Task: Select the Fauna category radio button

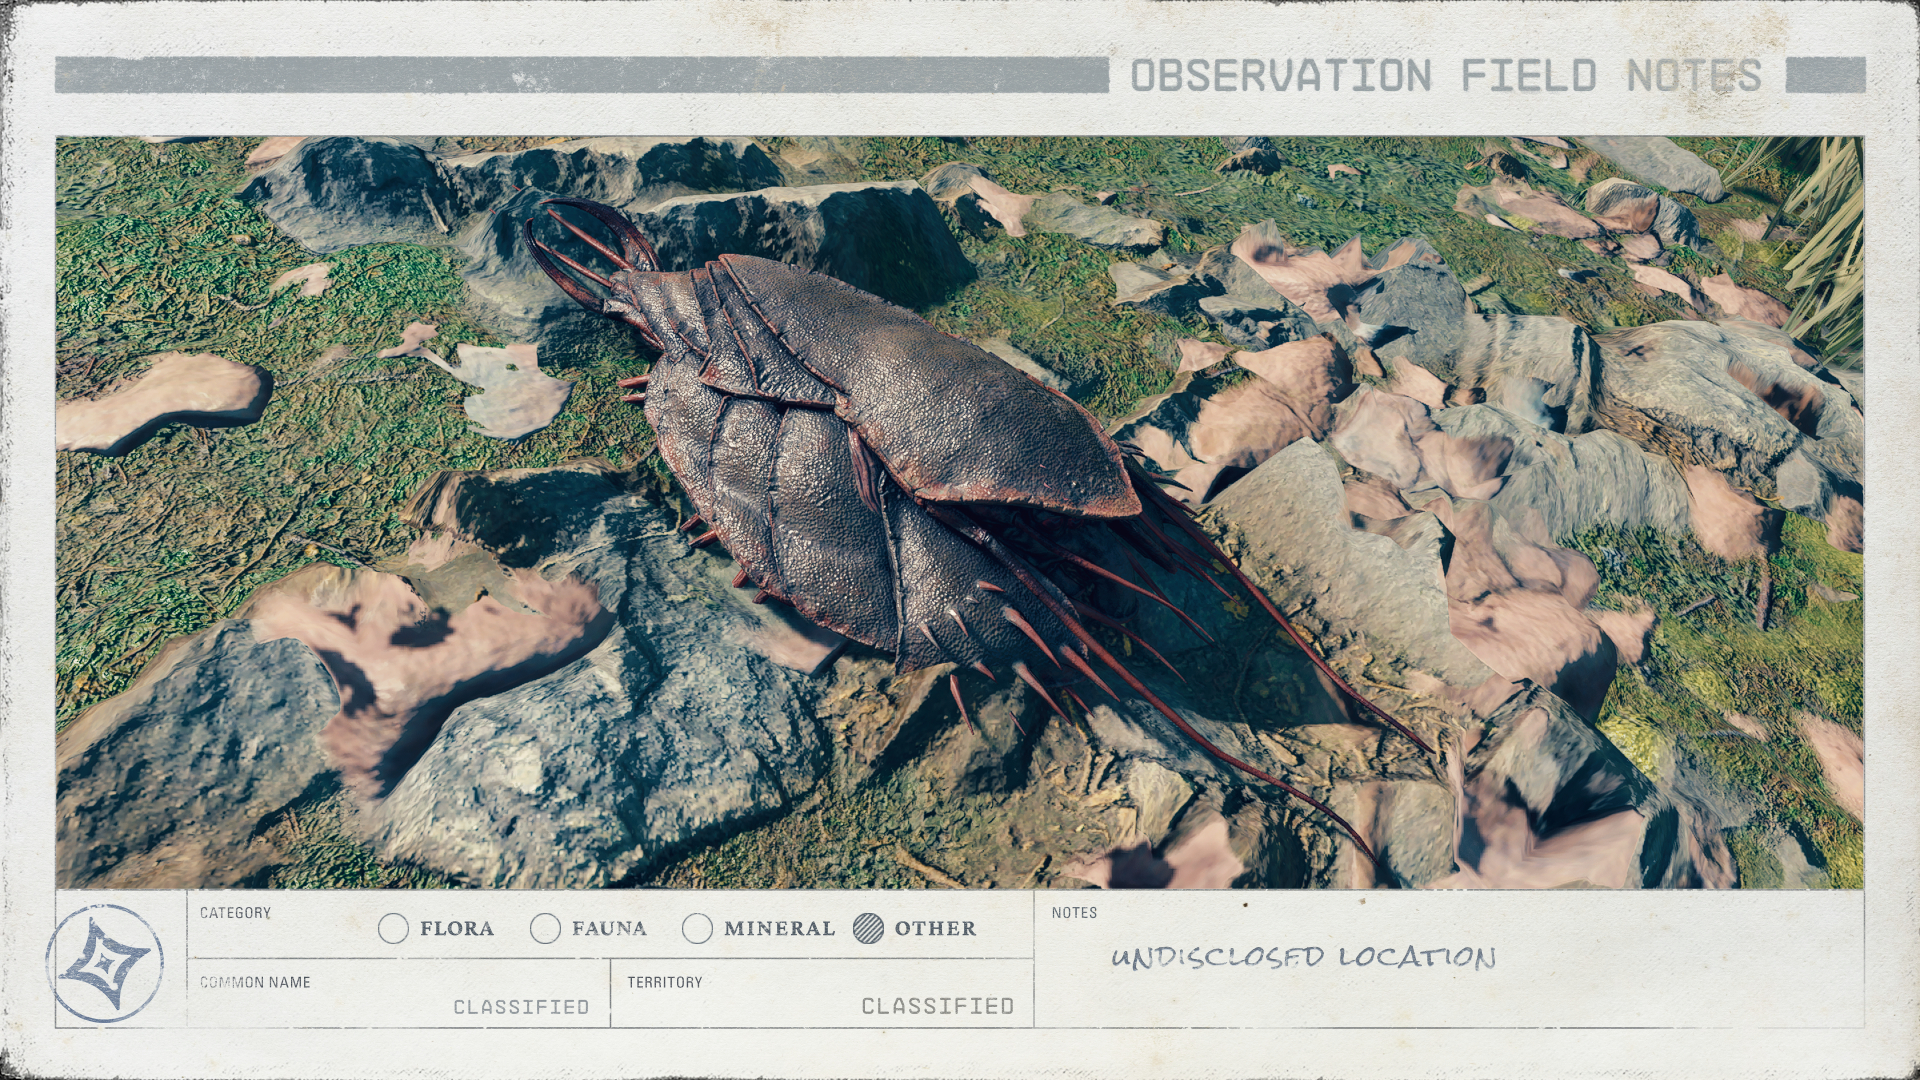Action: [x=545, y=928]
